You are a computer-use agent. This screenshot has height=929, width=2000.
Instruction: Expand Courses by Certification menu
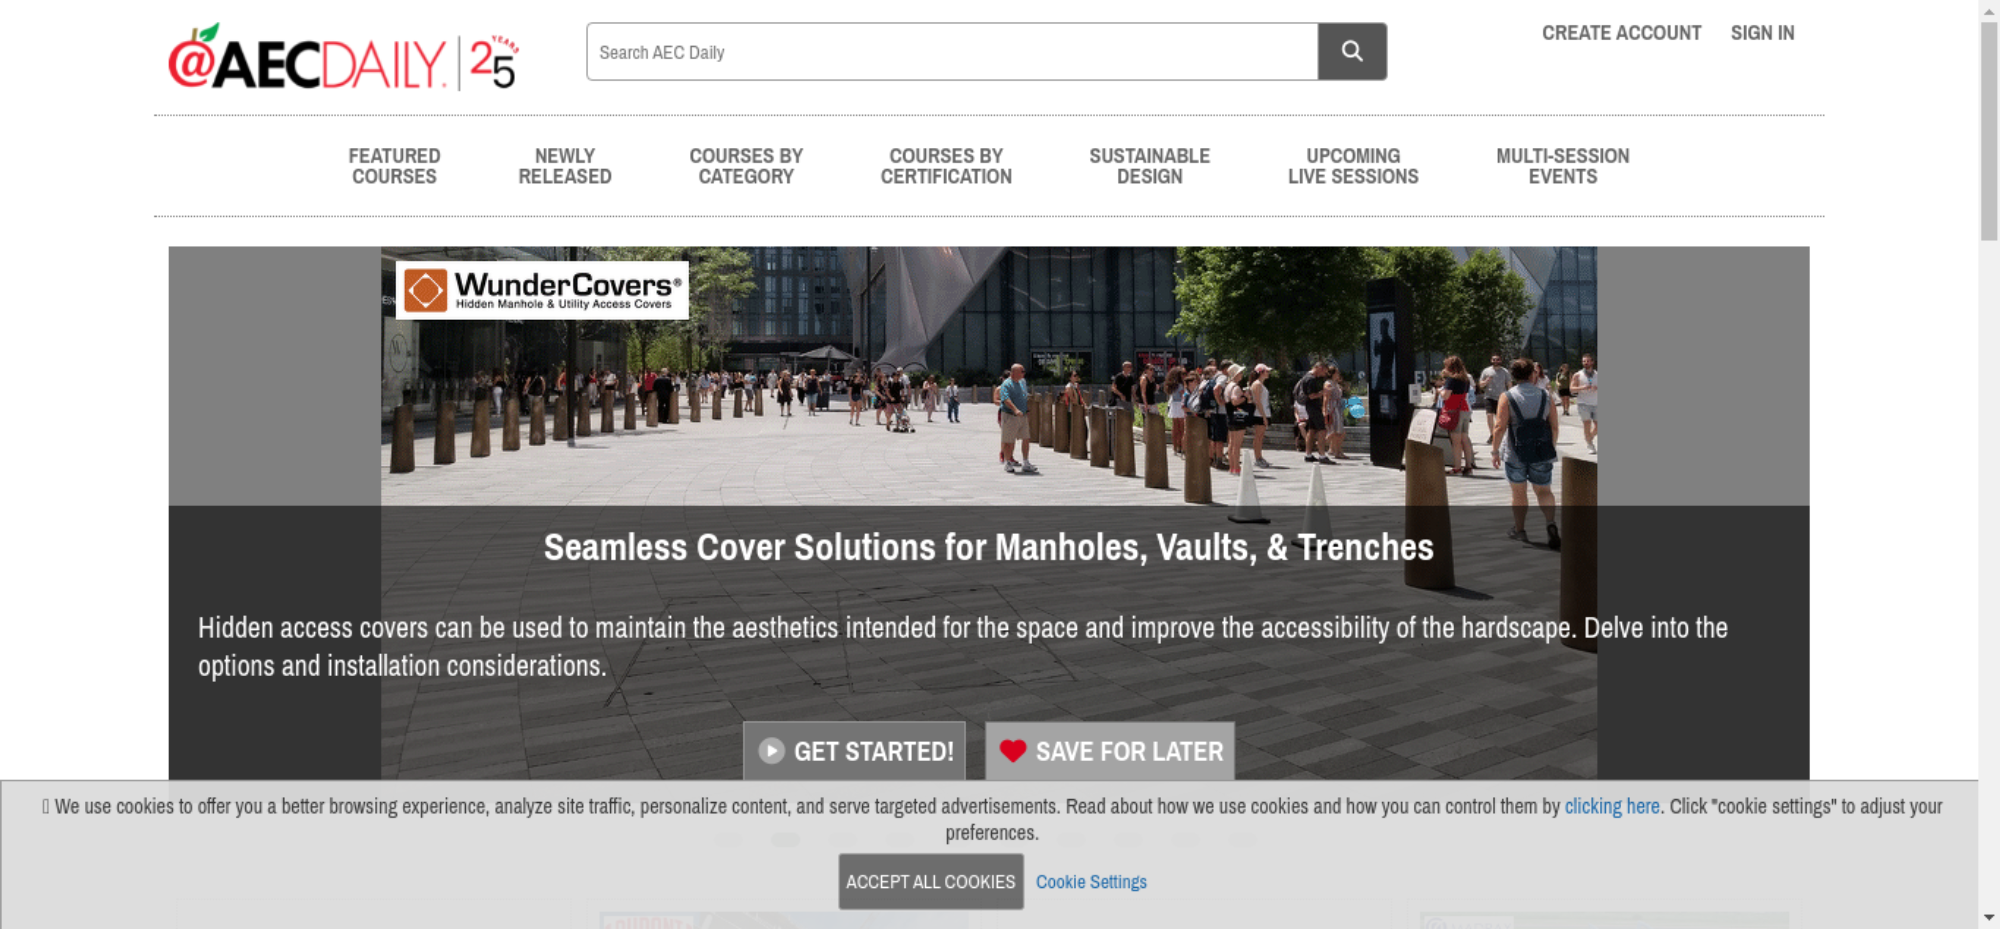coord(946,166)
